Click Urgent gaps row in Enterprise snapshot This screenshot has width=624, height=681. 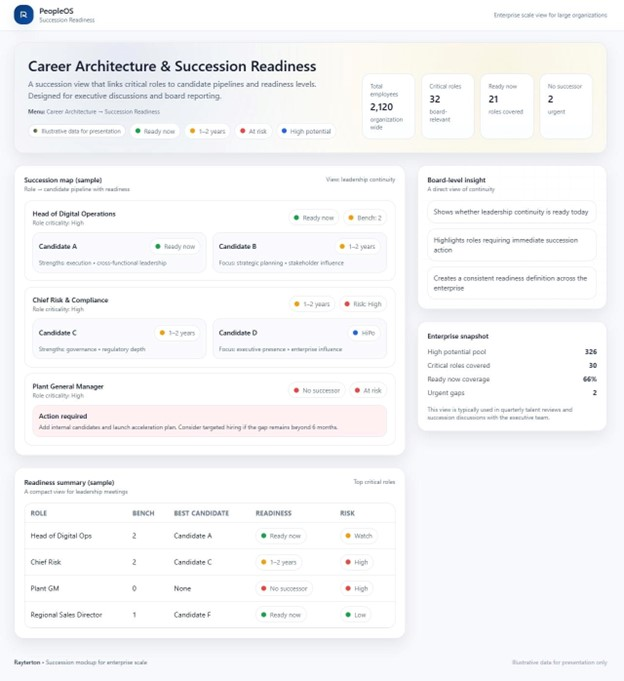tap(512, 393)
